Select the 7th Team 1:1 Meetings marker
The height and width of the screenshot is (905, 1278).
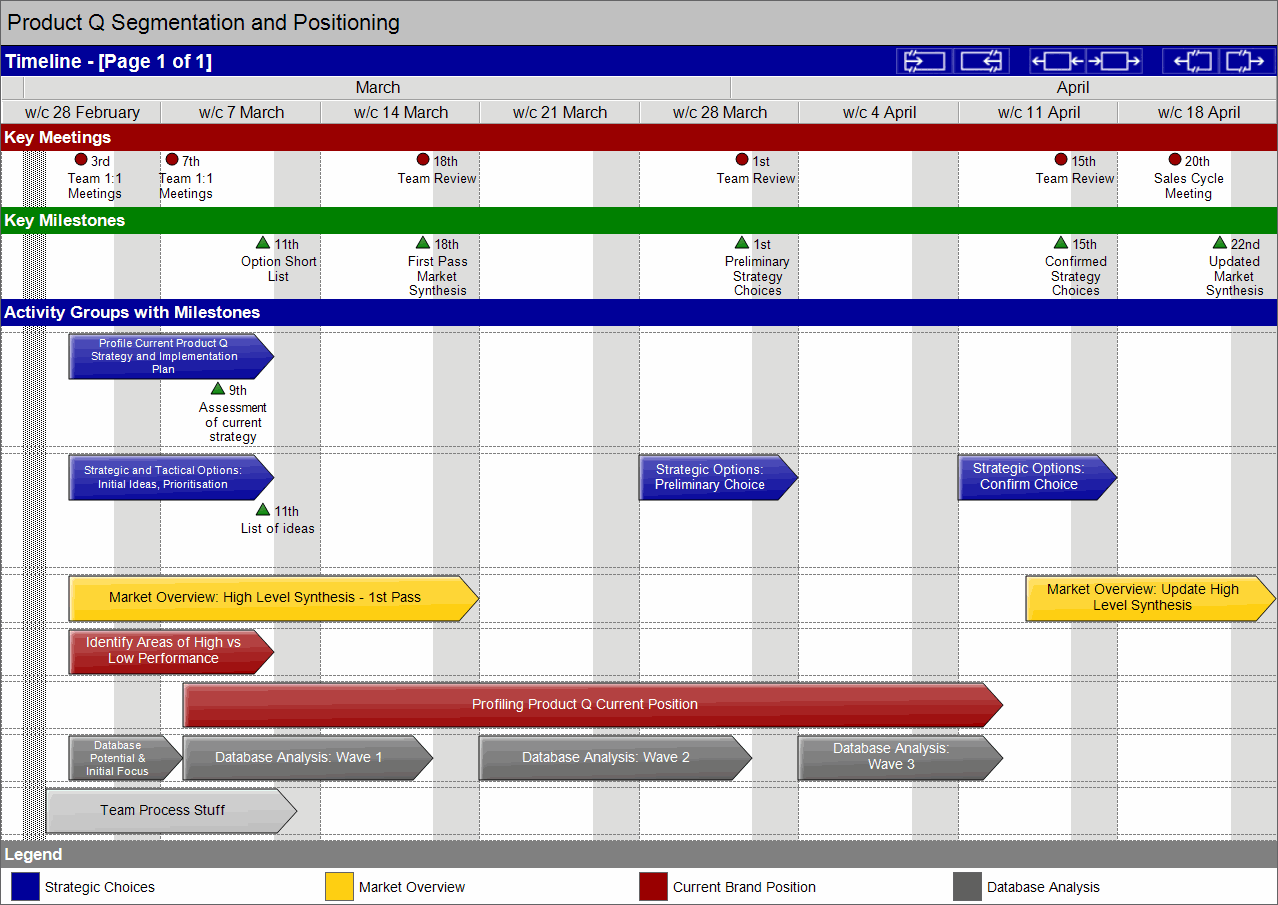coord(172,160)
